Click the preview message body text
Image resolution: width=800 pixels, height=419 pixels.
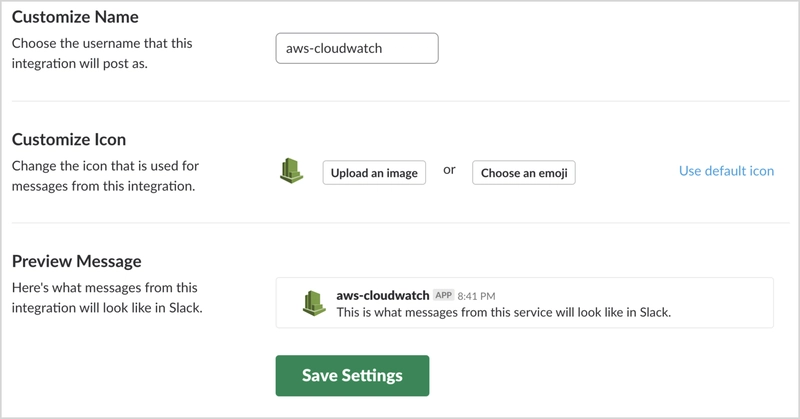[x=503, y=312]
